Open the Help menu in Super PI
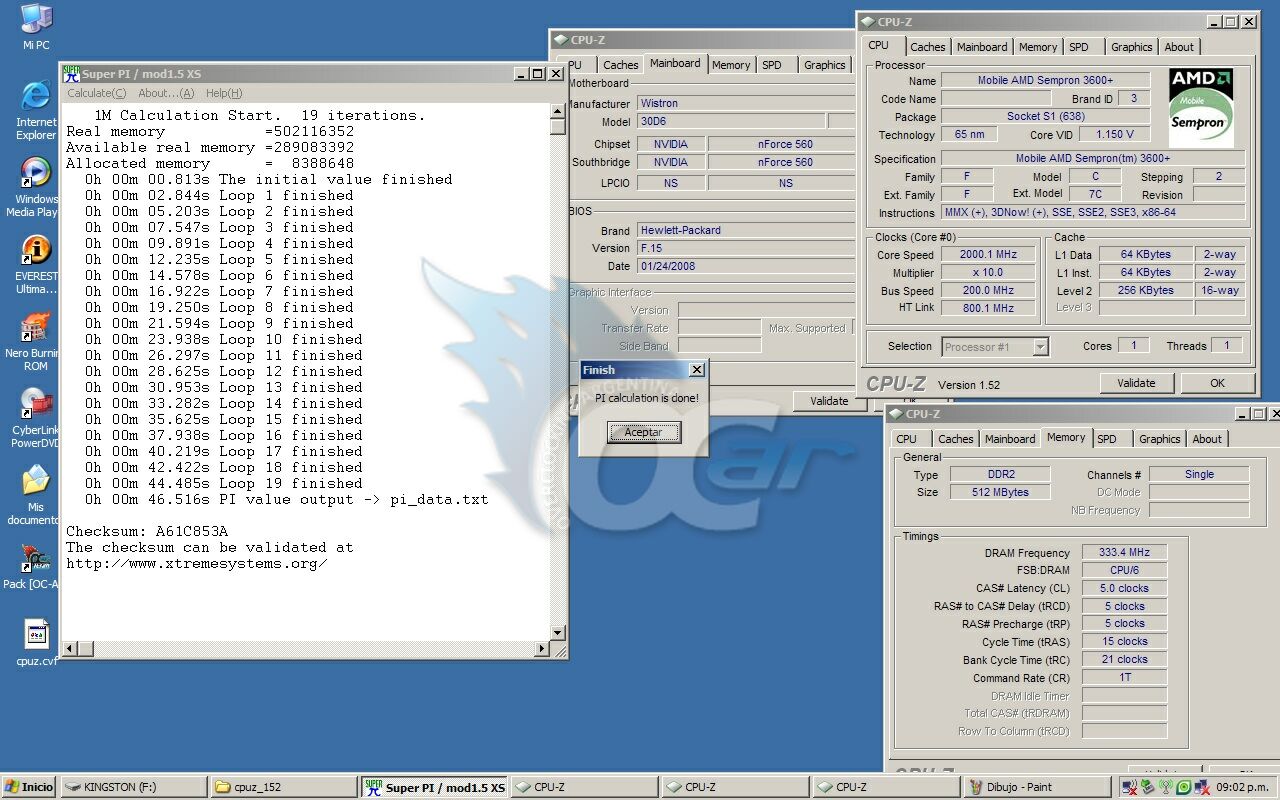This screenshot has height=800, width=1280. tap(224, 93)
